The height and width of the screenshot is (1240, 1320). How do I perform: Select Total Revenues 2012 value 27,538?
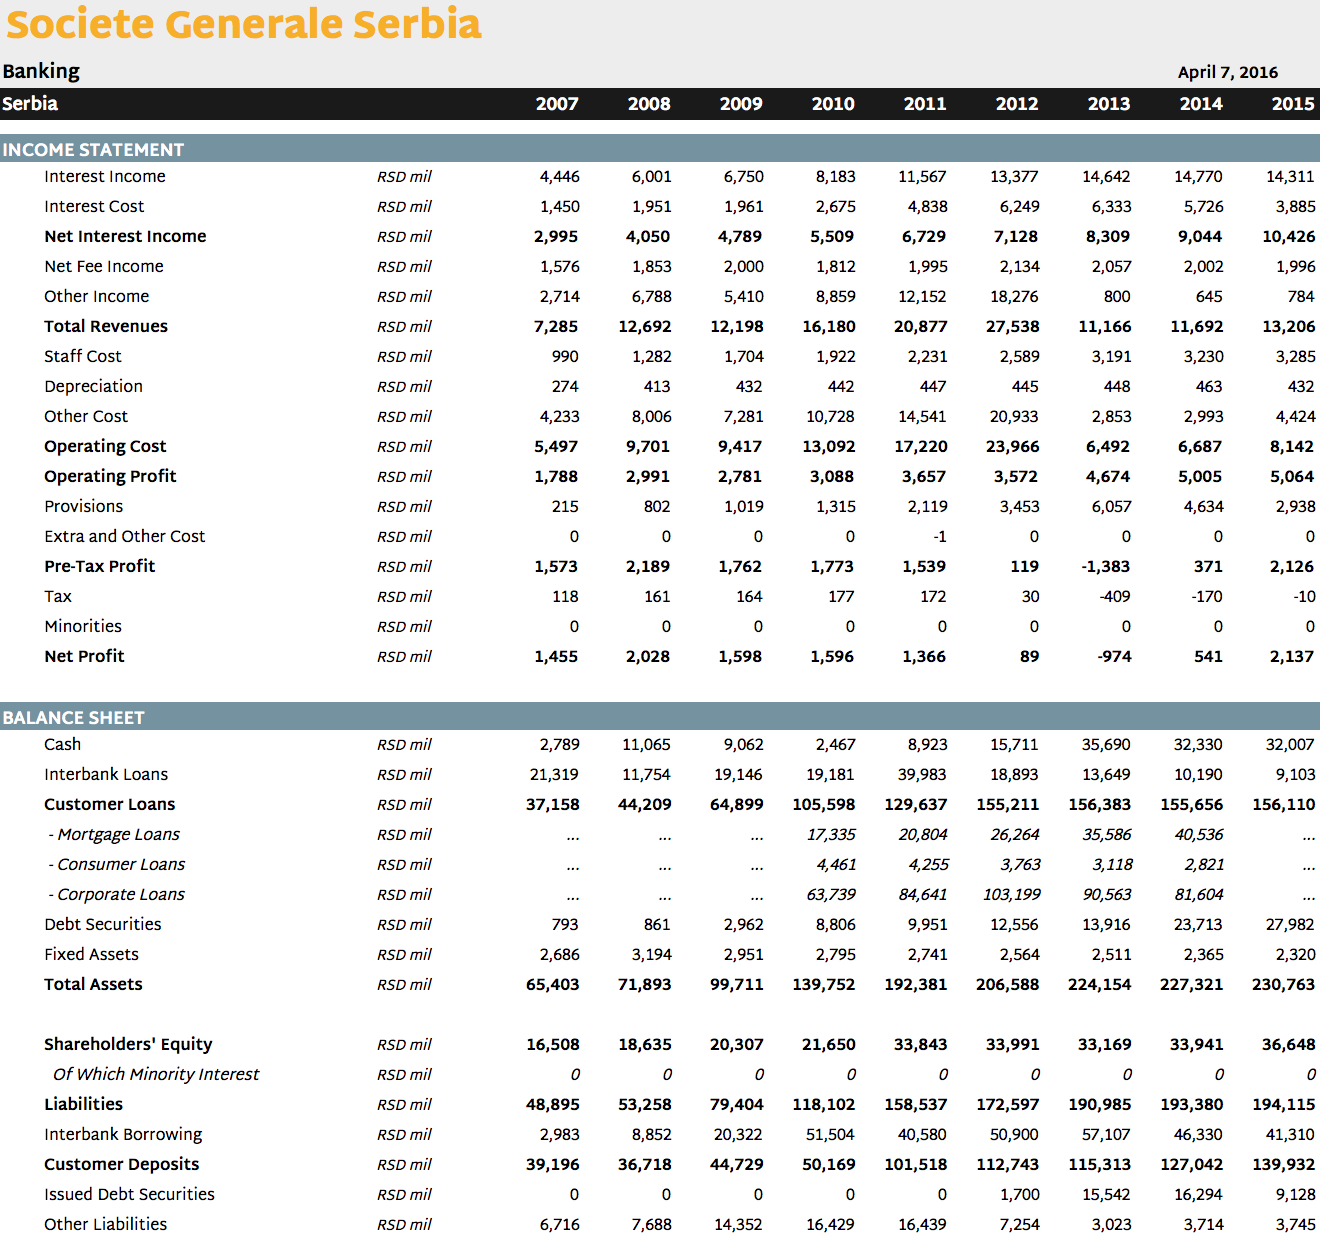pos(1013,327)
